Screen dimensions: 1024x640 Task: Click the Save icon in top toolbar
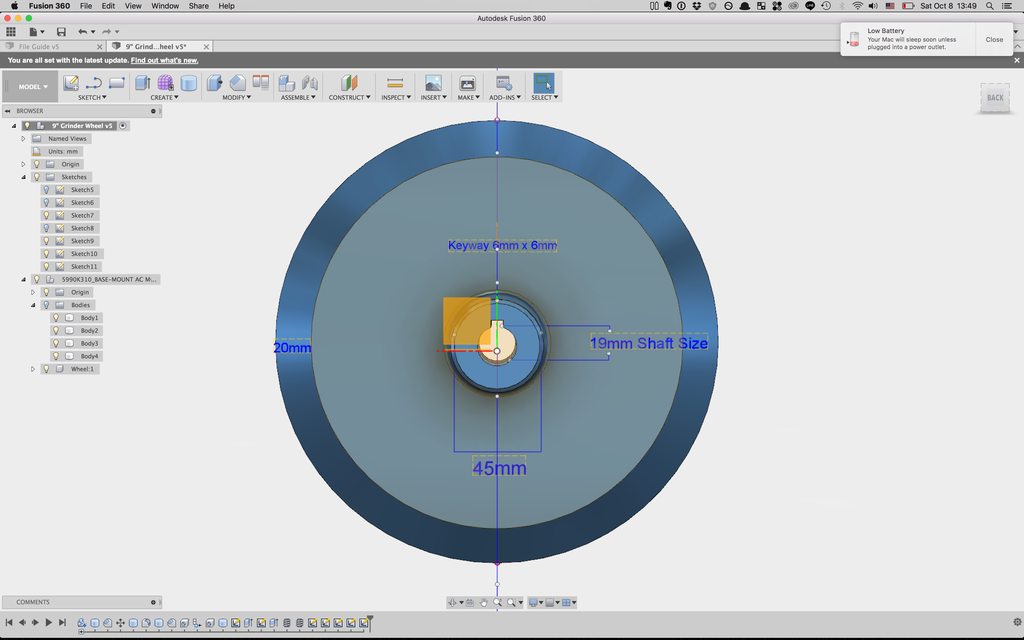point(61,32)
